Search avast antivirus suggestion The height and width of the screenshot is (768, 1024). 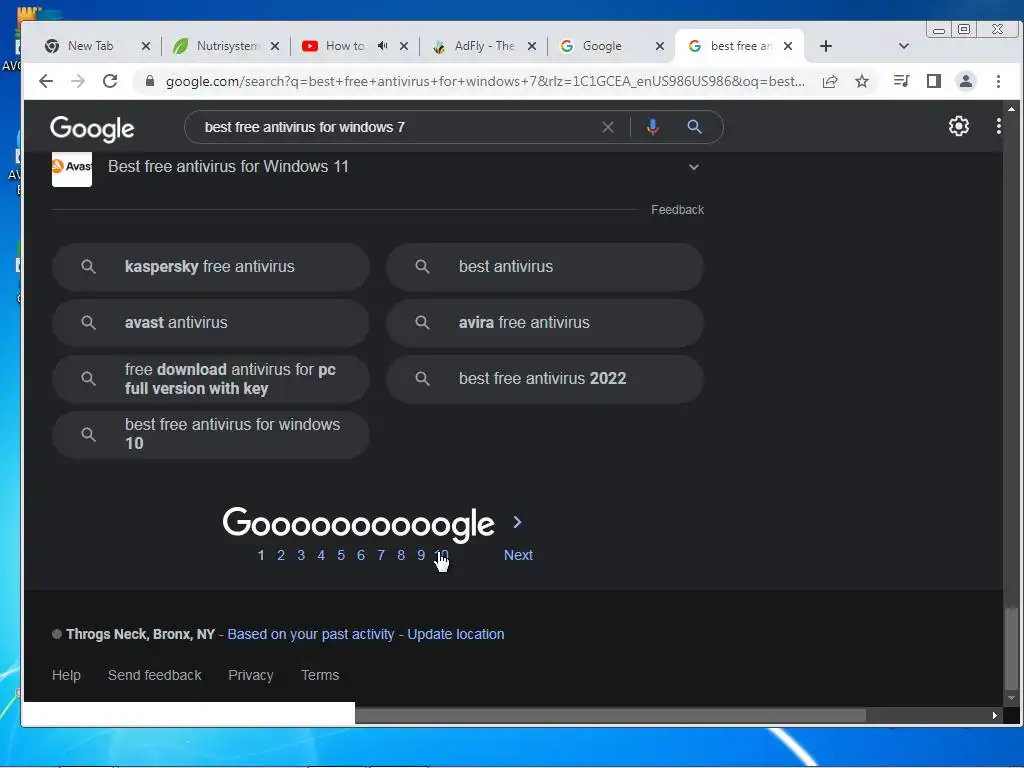point(210,323)
